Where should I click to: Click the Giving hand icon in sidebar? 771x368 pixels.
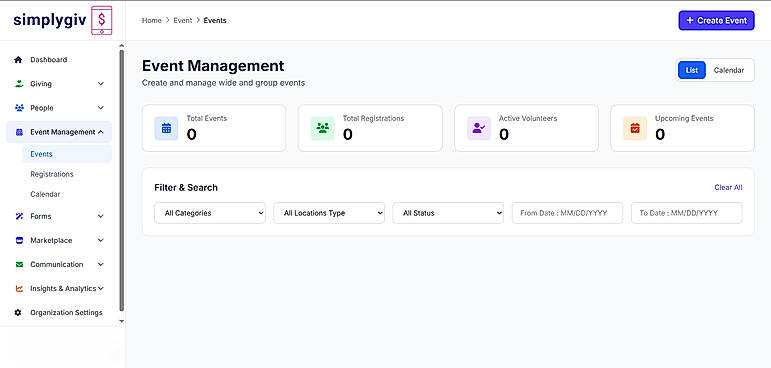tap(19, 84)
